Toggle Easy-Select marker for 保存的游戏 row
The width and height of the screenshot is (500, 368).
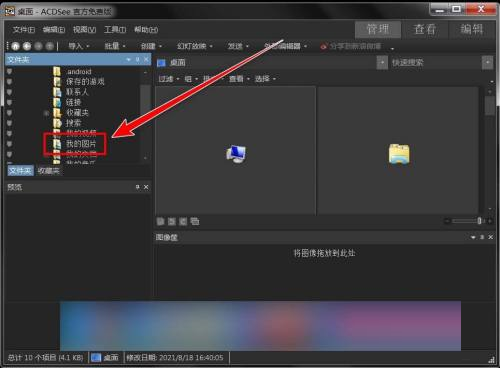(9, 81)
